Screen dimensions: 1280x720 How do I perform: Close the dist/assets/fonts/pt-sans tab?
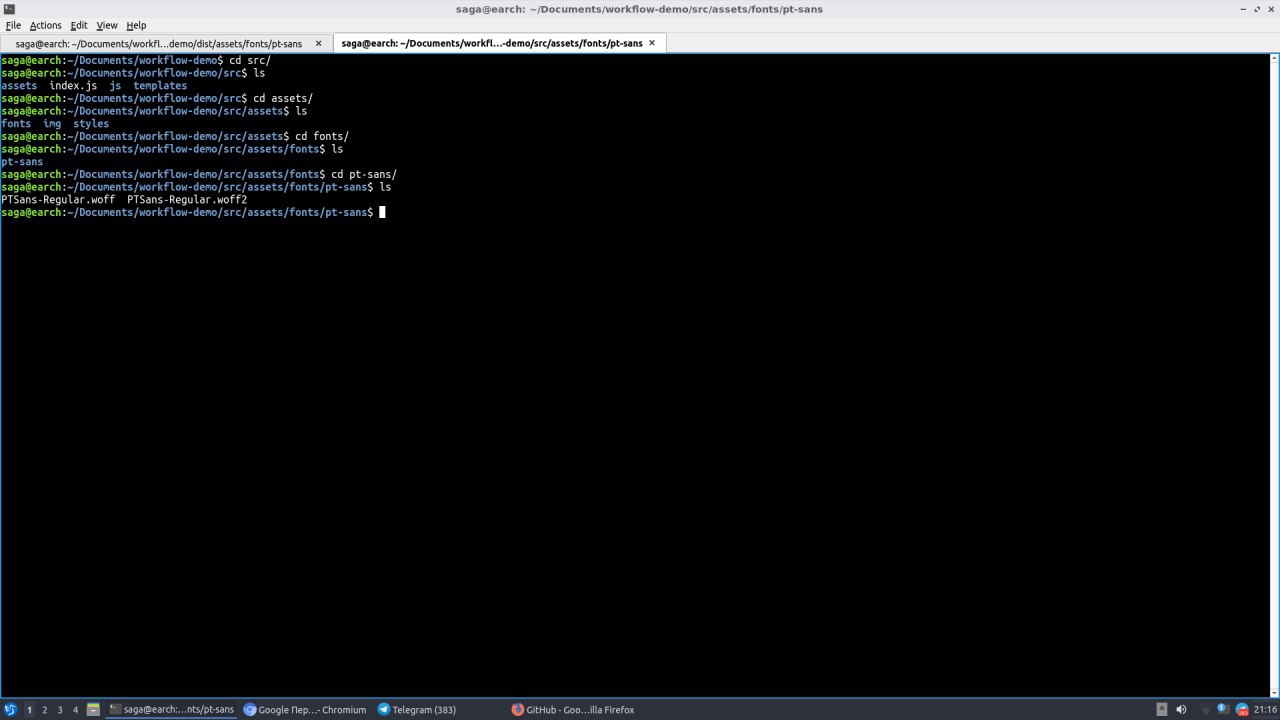point(319,43)
